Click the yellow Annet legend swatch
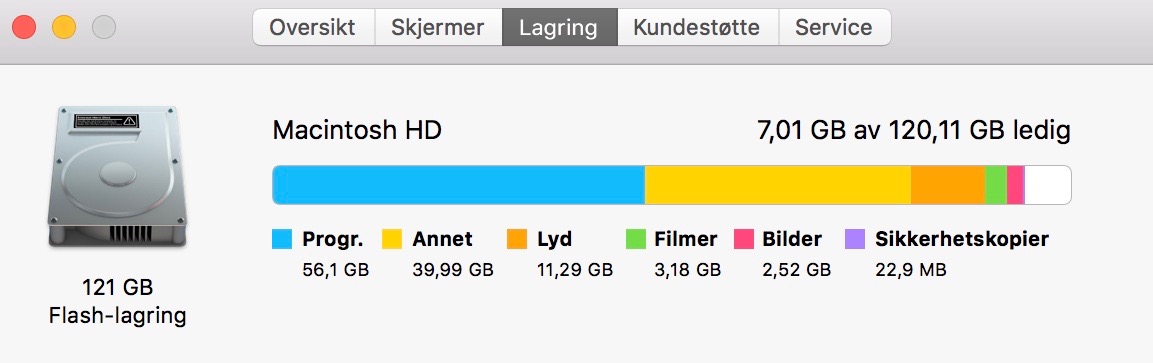 392,239
